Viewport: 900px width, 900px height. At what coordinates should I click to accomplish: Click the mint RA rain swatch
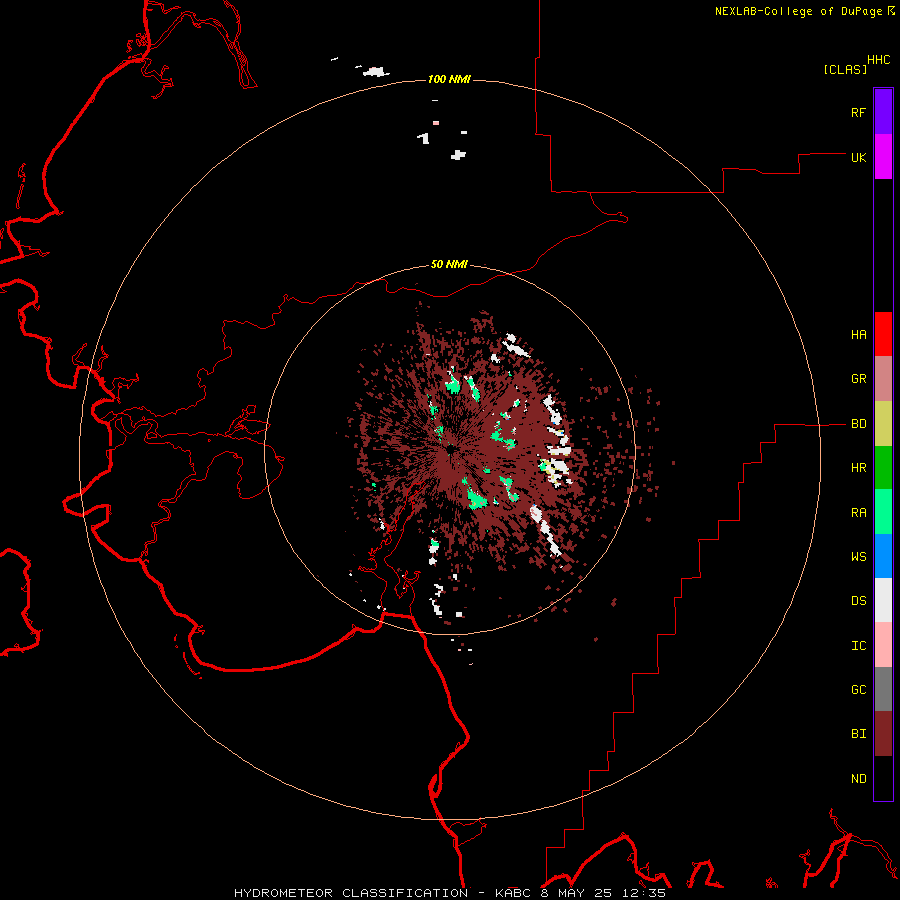[x=883, y=512]
